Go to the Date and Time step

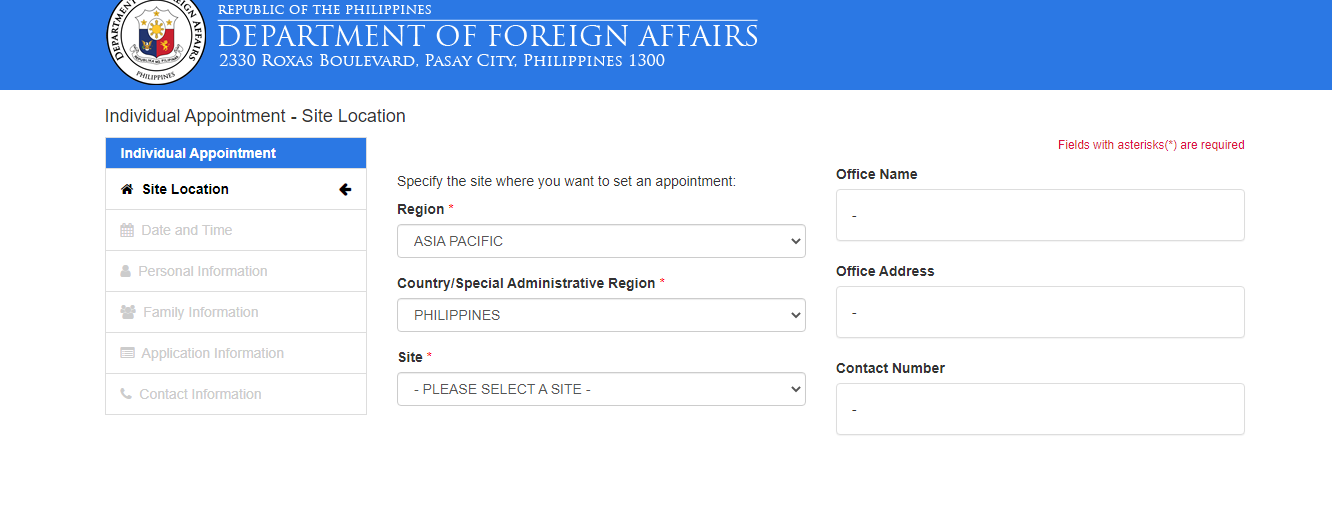coord(236,230)
